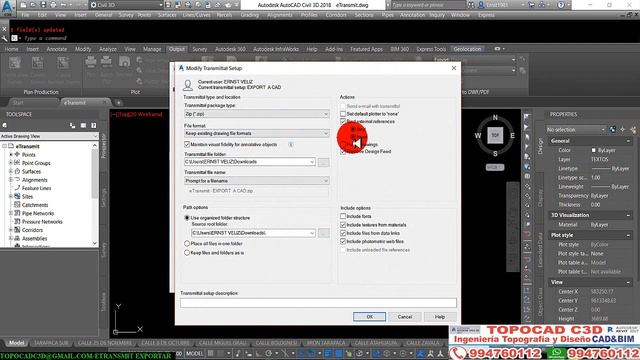640x360 pixels.
Task: Click the Create View Frames ribbon icon
Action: tap(15, 63)
